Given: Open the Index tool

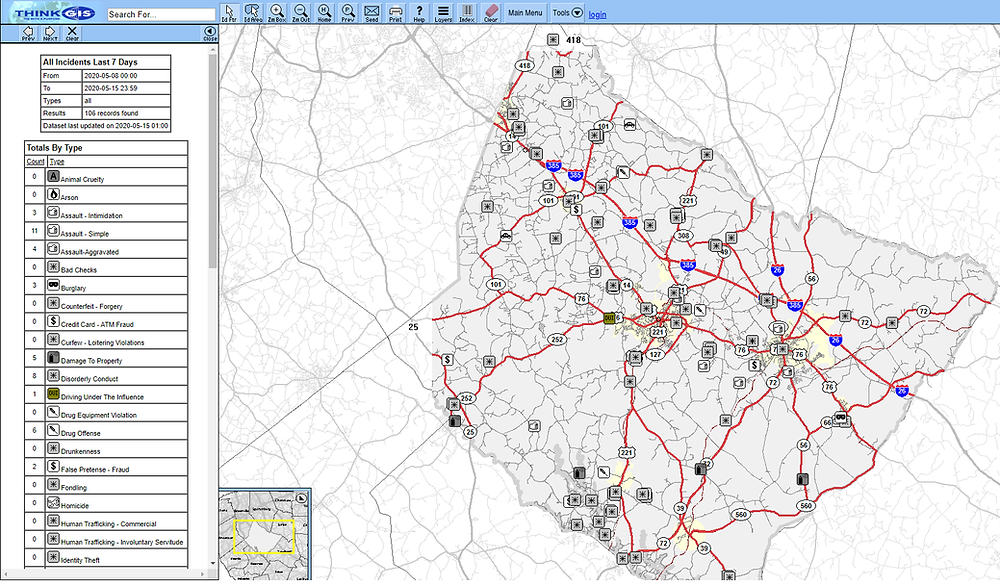Looking at the screenshot, I should [x=467, y=13].
